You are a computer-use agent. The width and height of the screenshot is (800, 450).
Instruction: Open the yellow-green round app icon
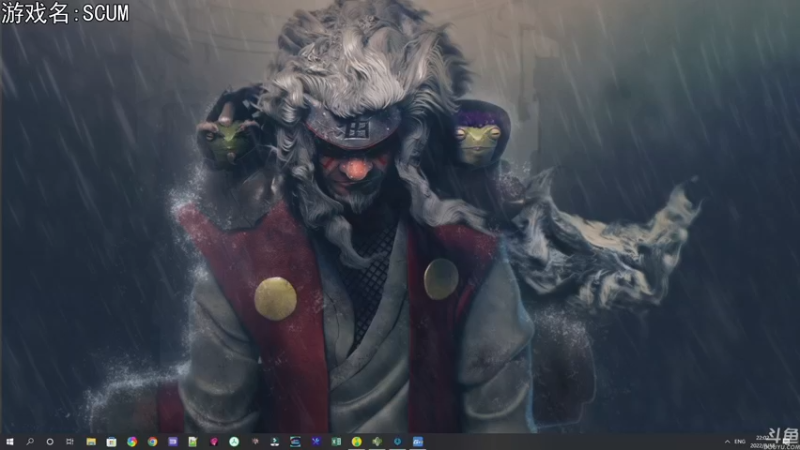click(x=357, y=442)
